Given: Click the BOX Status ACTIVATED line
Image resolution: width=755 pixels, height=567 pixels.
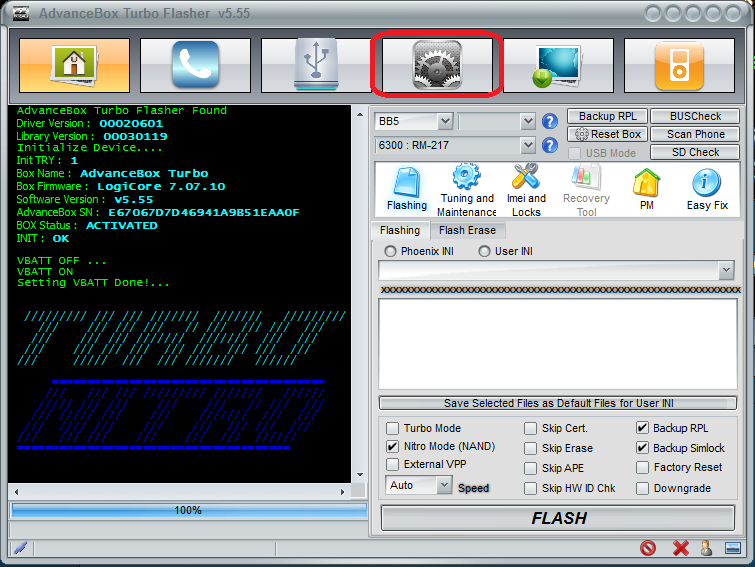Looking at the screenshot, I should coord(87,225).
